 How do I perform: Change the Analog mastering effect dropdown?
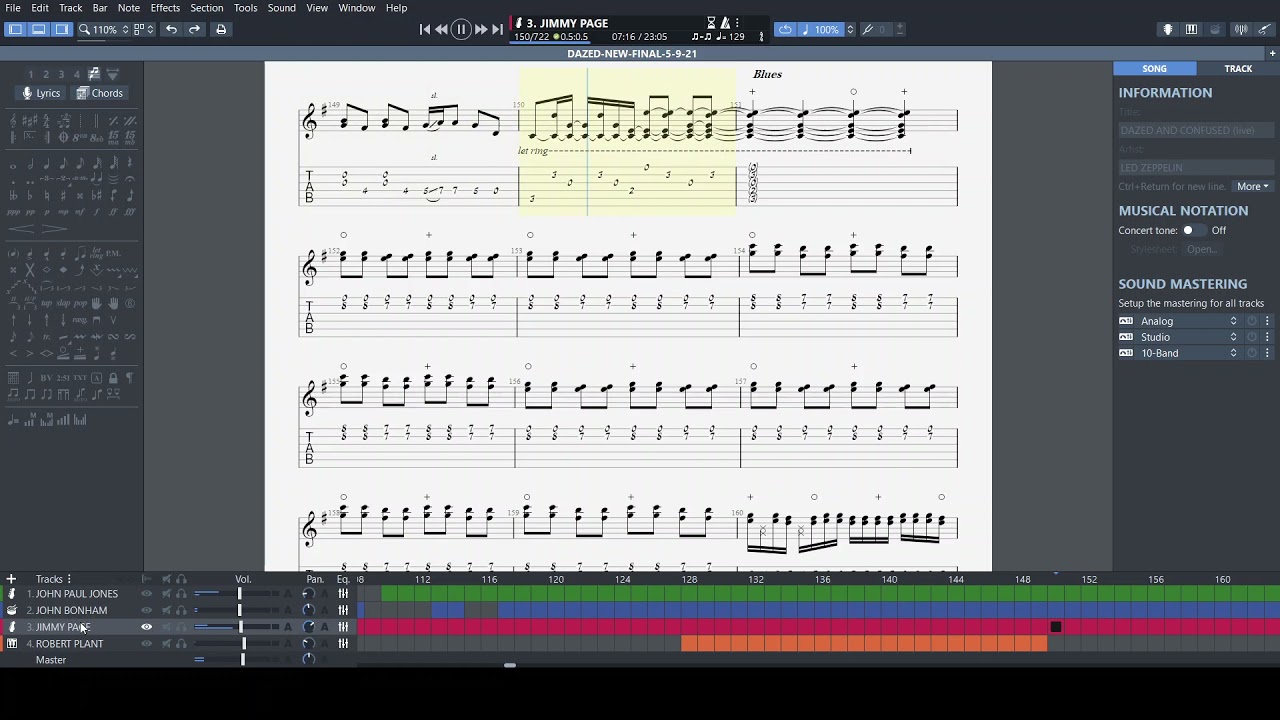tap(1188, 321)
